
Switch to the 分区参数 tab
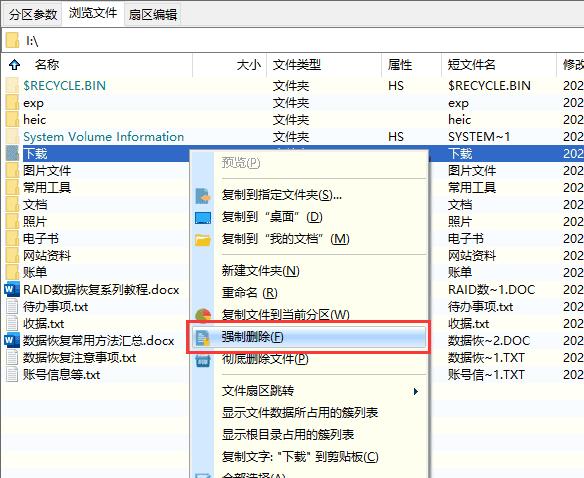coord(33,15)
